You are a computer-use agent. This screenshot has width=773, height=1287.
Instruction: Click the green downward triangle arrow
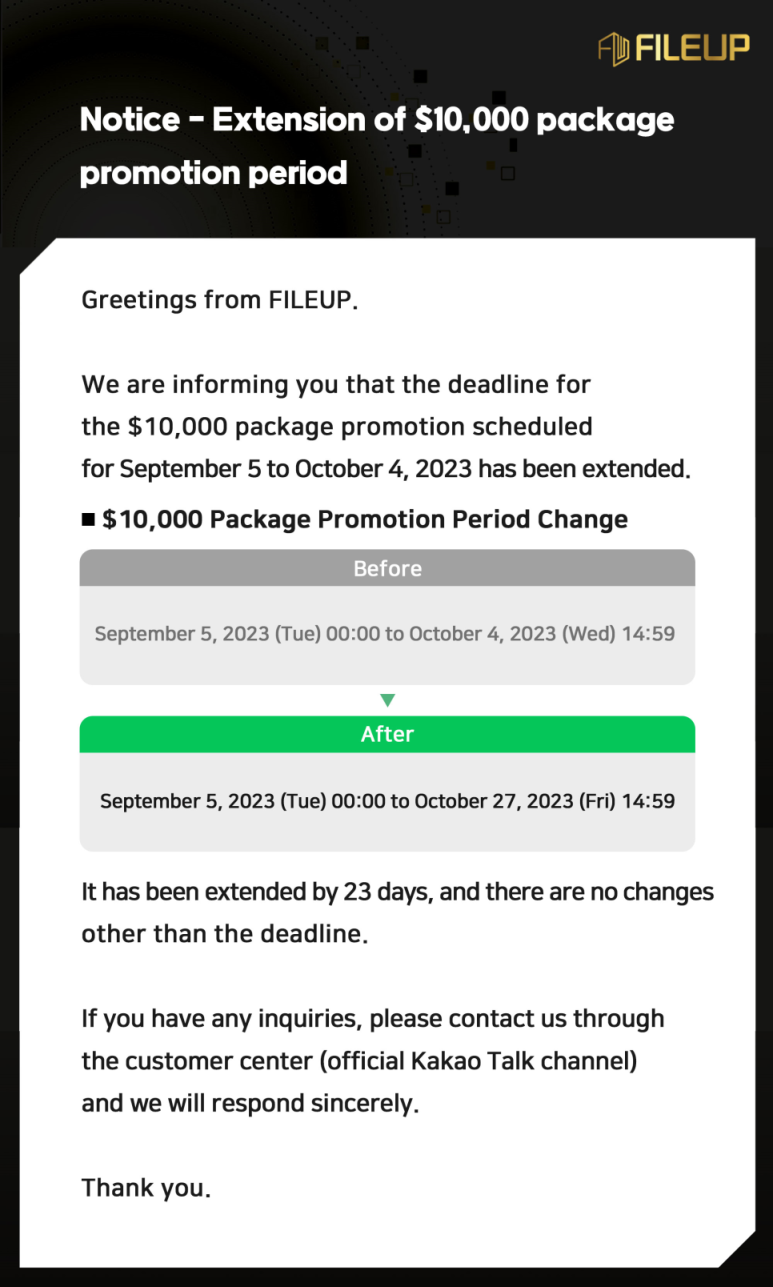pos(388,701)
